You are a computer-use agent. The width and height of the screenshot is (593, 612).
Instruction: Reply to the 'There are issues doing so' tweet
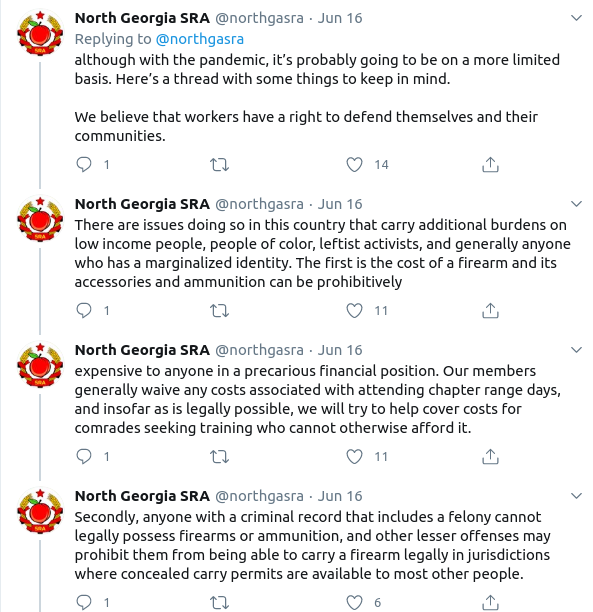pos(84,311)
